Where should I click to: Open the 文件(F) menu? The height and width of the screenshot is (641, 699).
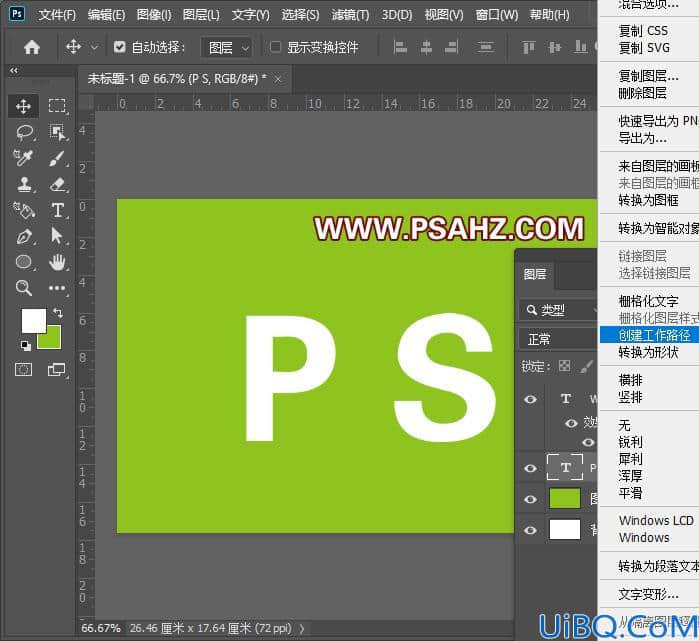coord(57,15)
